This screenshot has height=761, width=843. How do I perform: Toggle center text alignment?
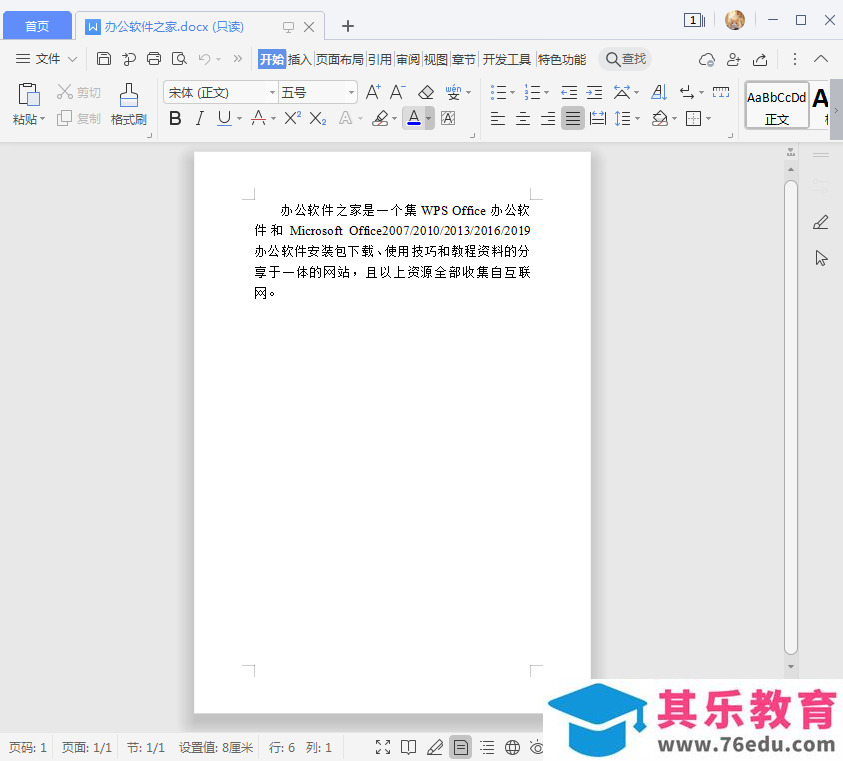tap(523, 118)
